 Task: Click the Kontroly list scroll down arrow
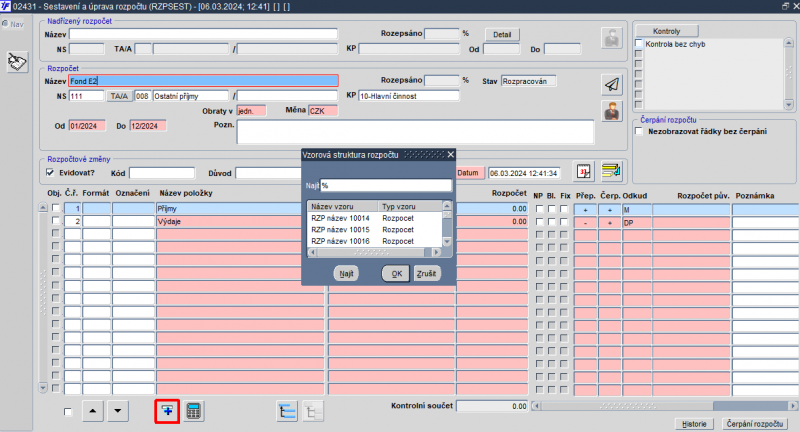click(789, 105)
